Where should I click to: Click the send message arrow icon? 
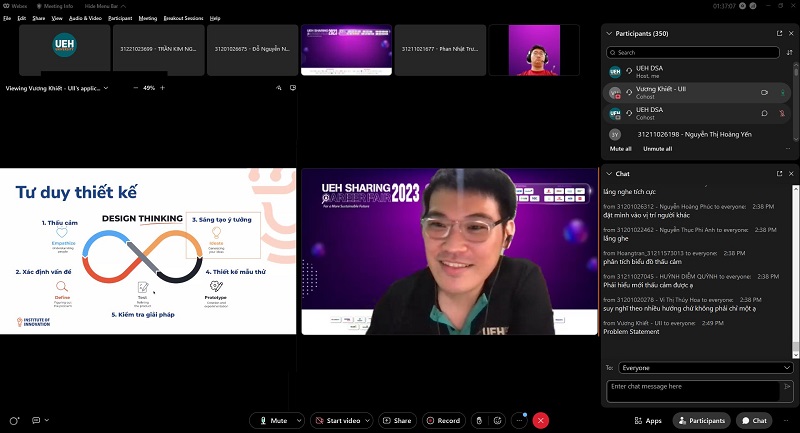click(x=787, y=387)
